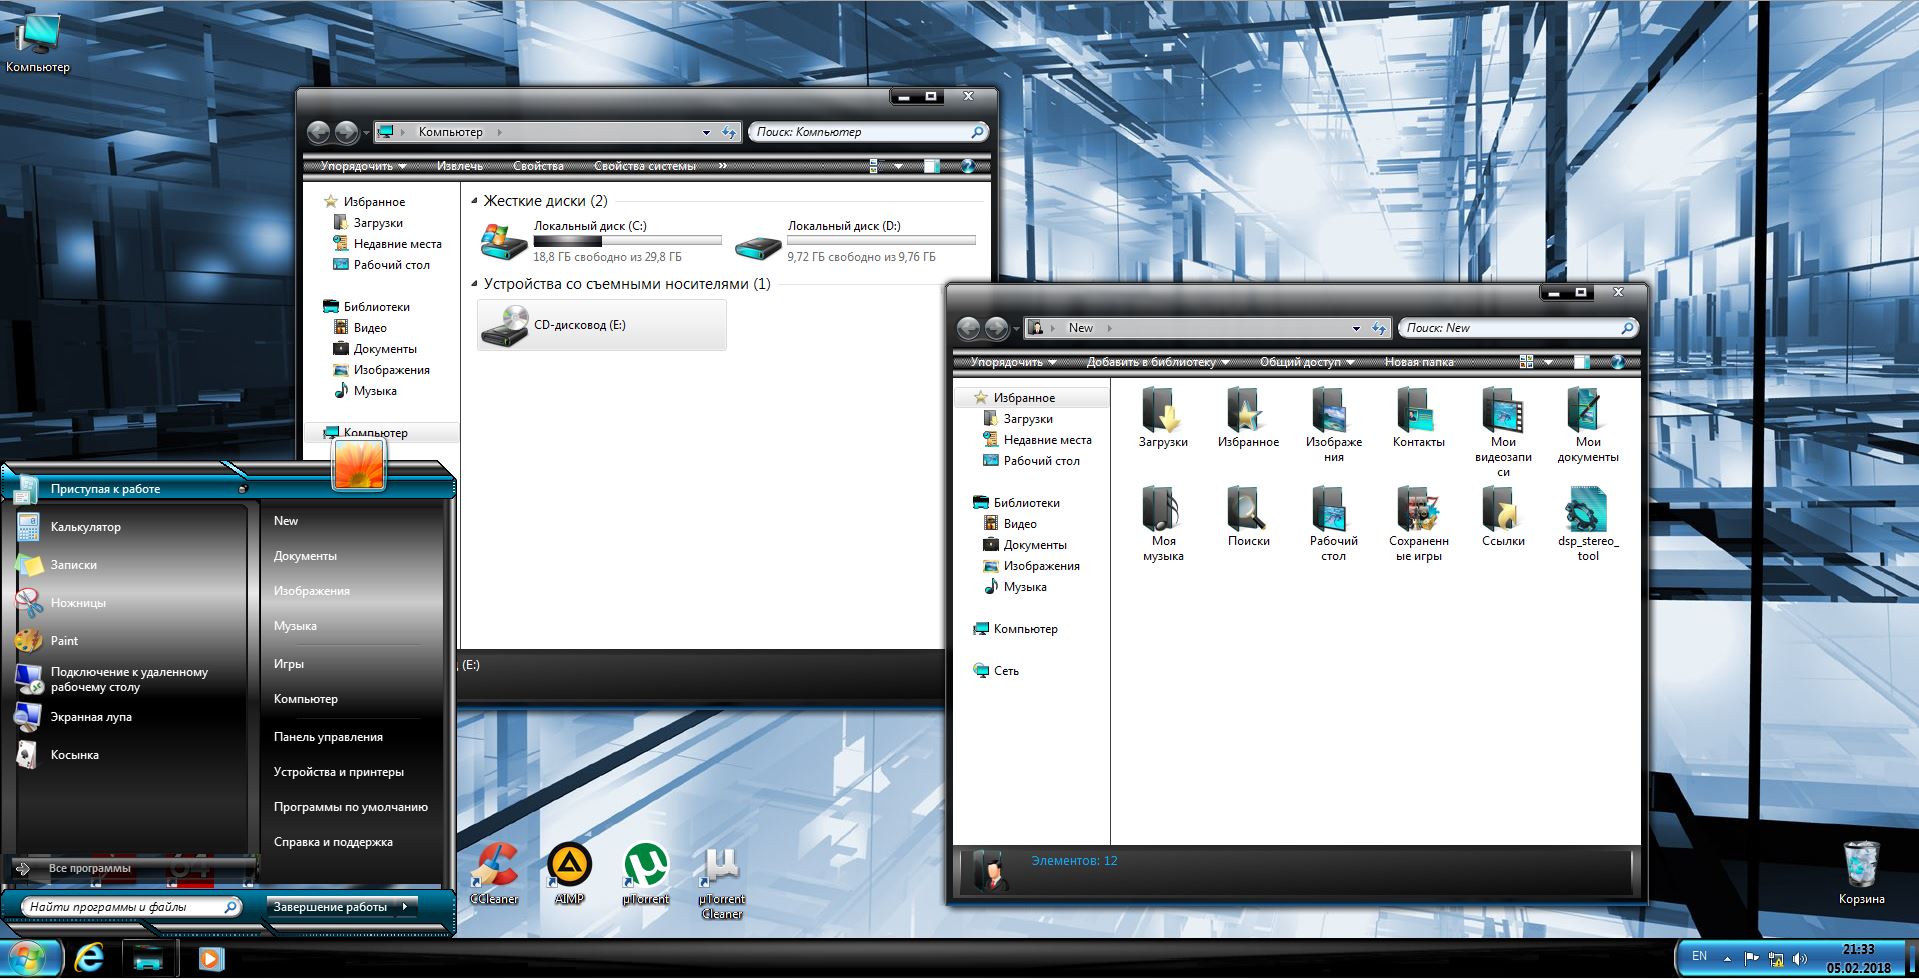Open address history dropdown in Компьютер window
1919x979 pixels.
pos(706,132)
